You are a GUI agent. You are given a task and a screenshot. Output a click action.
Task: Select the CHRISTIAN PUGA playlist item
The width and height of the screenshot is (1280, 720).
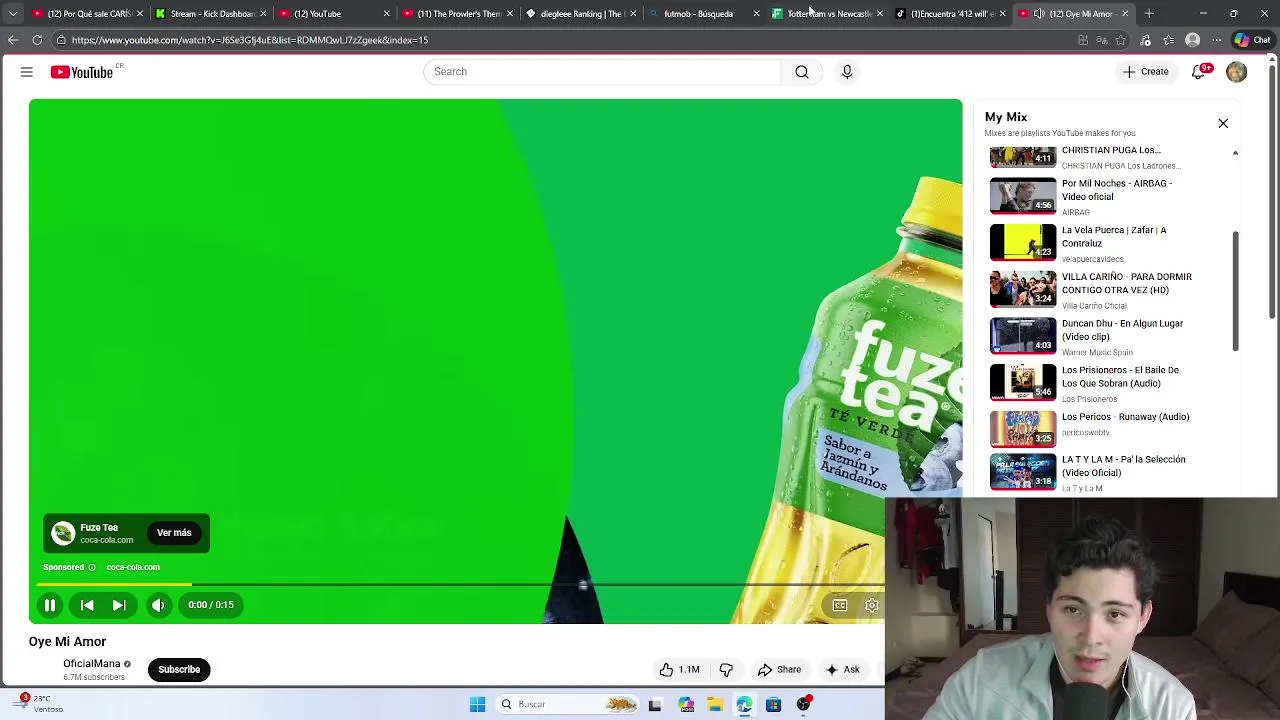pos(1108,157)
